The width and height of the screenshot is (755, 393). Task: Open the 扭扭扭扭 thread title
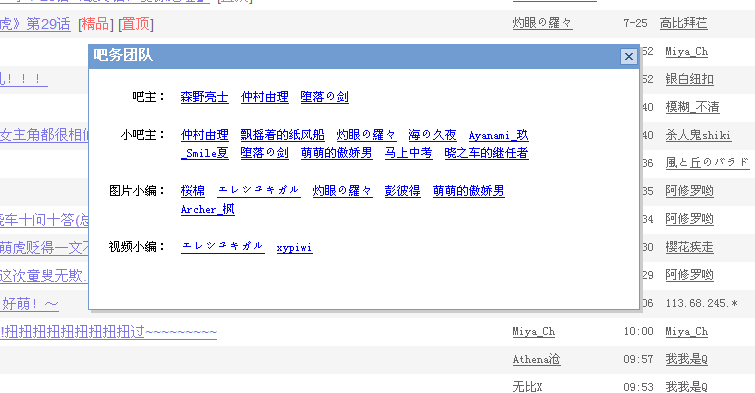108,331
